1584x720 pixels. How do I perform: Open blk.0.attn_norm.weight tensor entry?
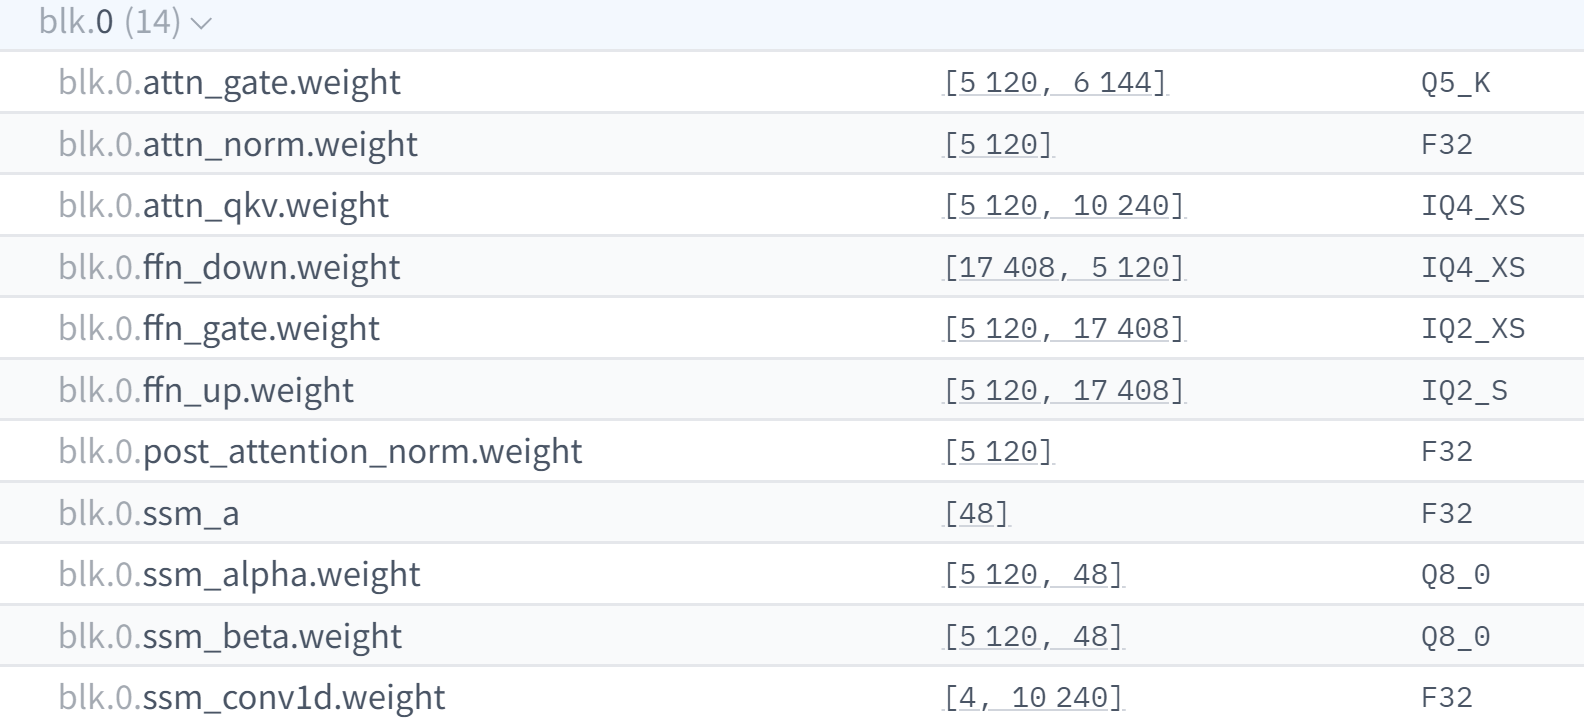792,144
